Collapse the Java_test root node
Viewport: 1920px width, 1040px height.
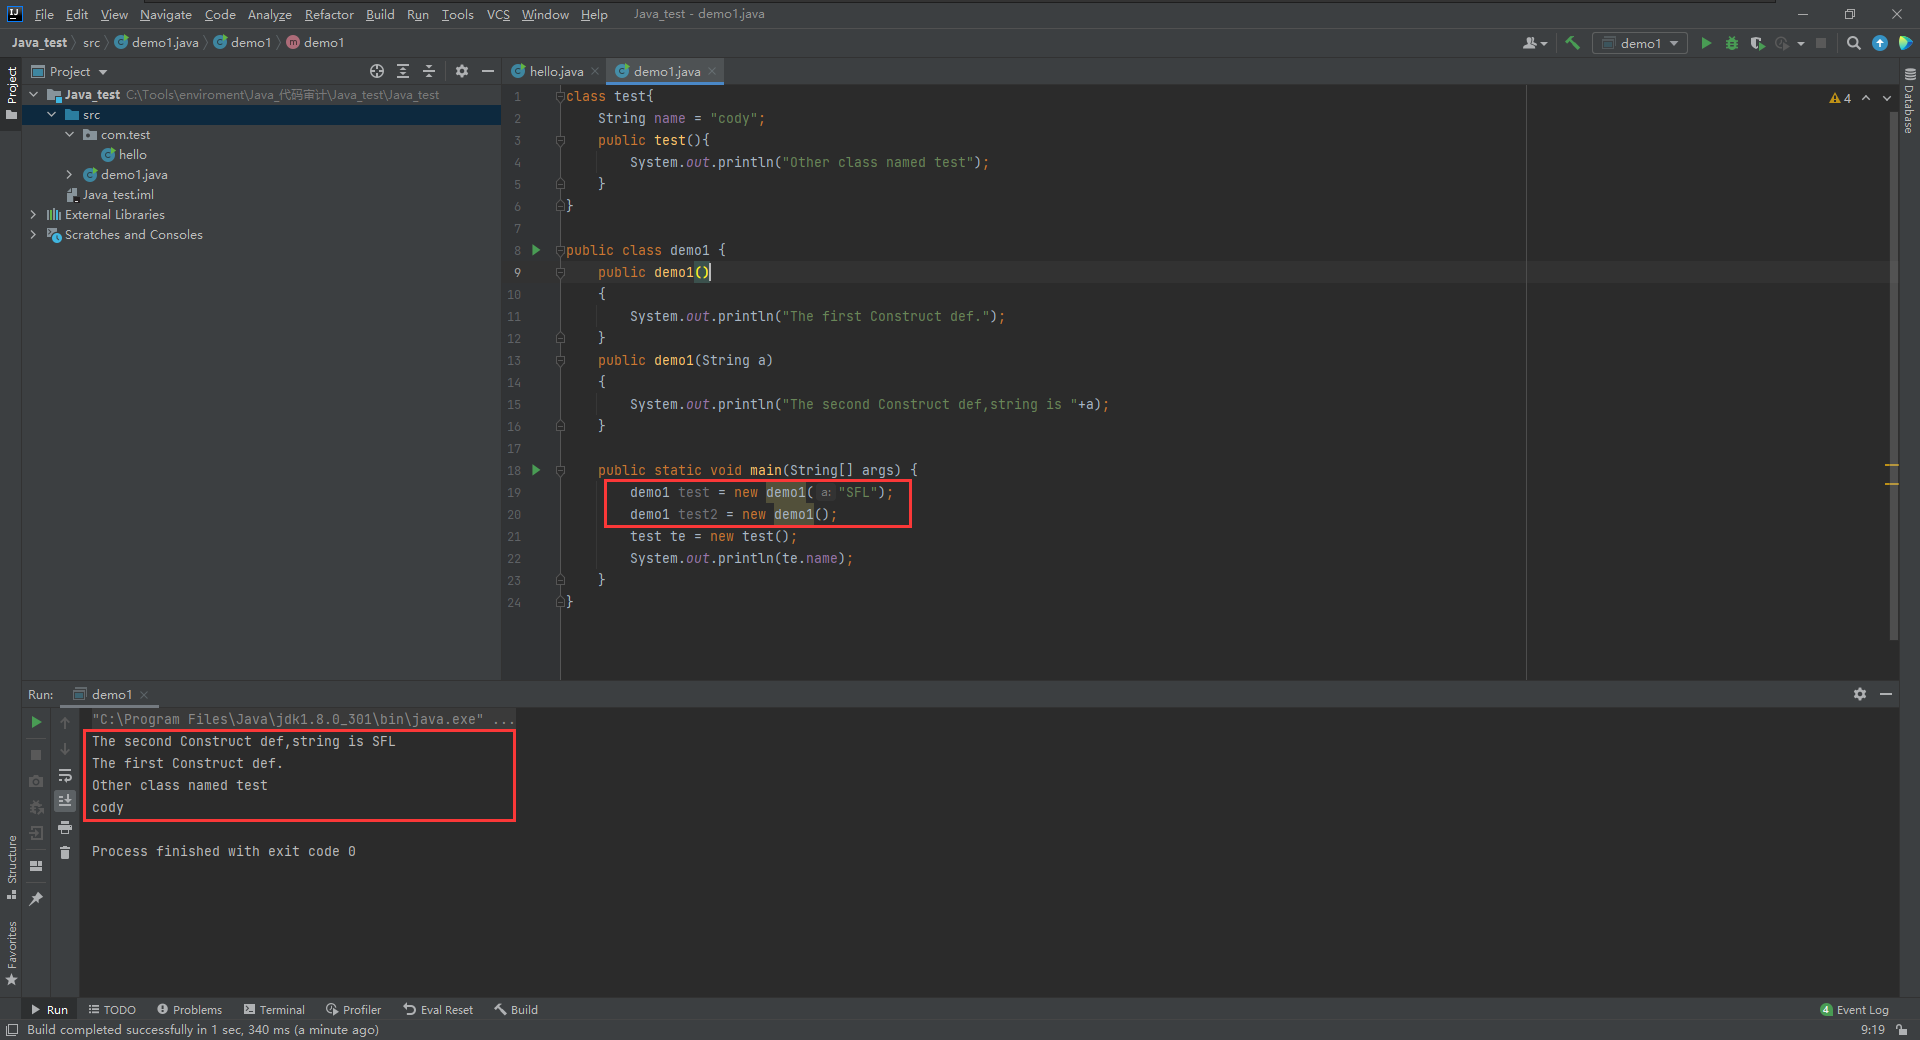tap(34, 94)
